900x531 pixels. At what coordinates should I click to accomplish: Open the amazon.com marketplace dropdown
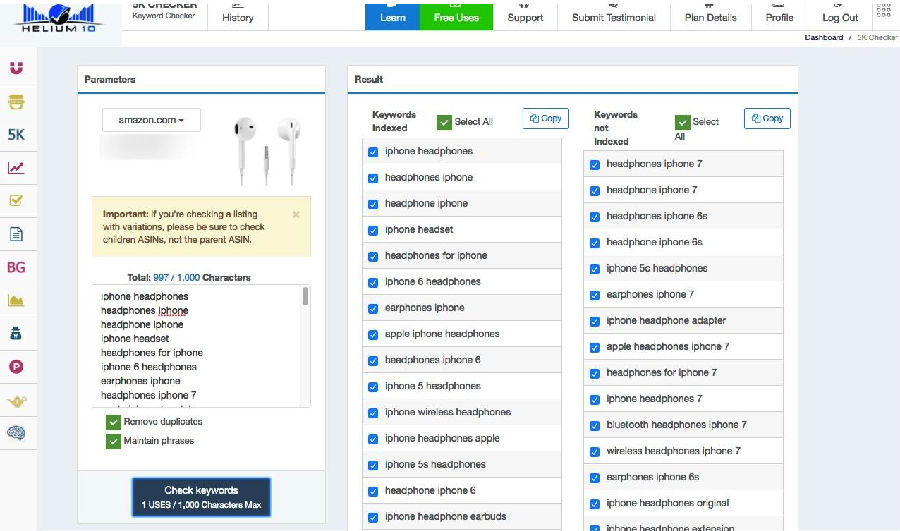point(151,120)
